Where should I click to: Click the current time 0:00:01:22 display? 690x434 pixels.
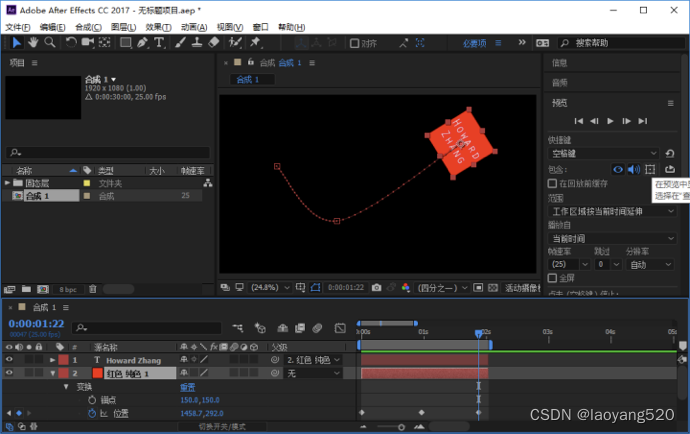click(37, 324)
